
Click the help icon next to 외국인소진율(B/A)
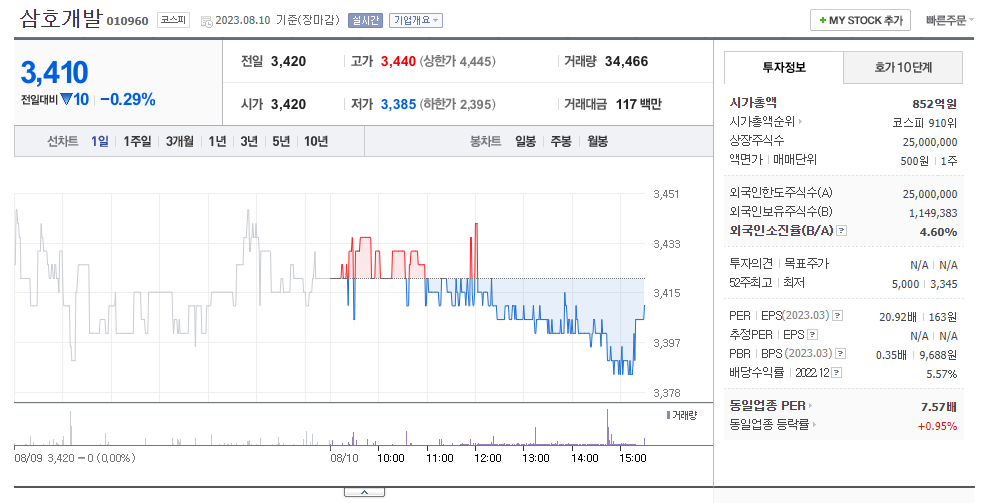point(842,231)
